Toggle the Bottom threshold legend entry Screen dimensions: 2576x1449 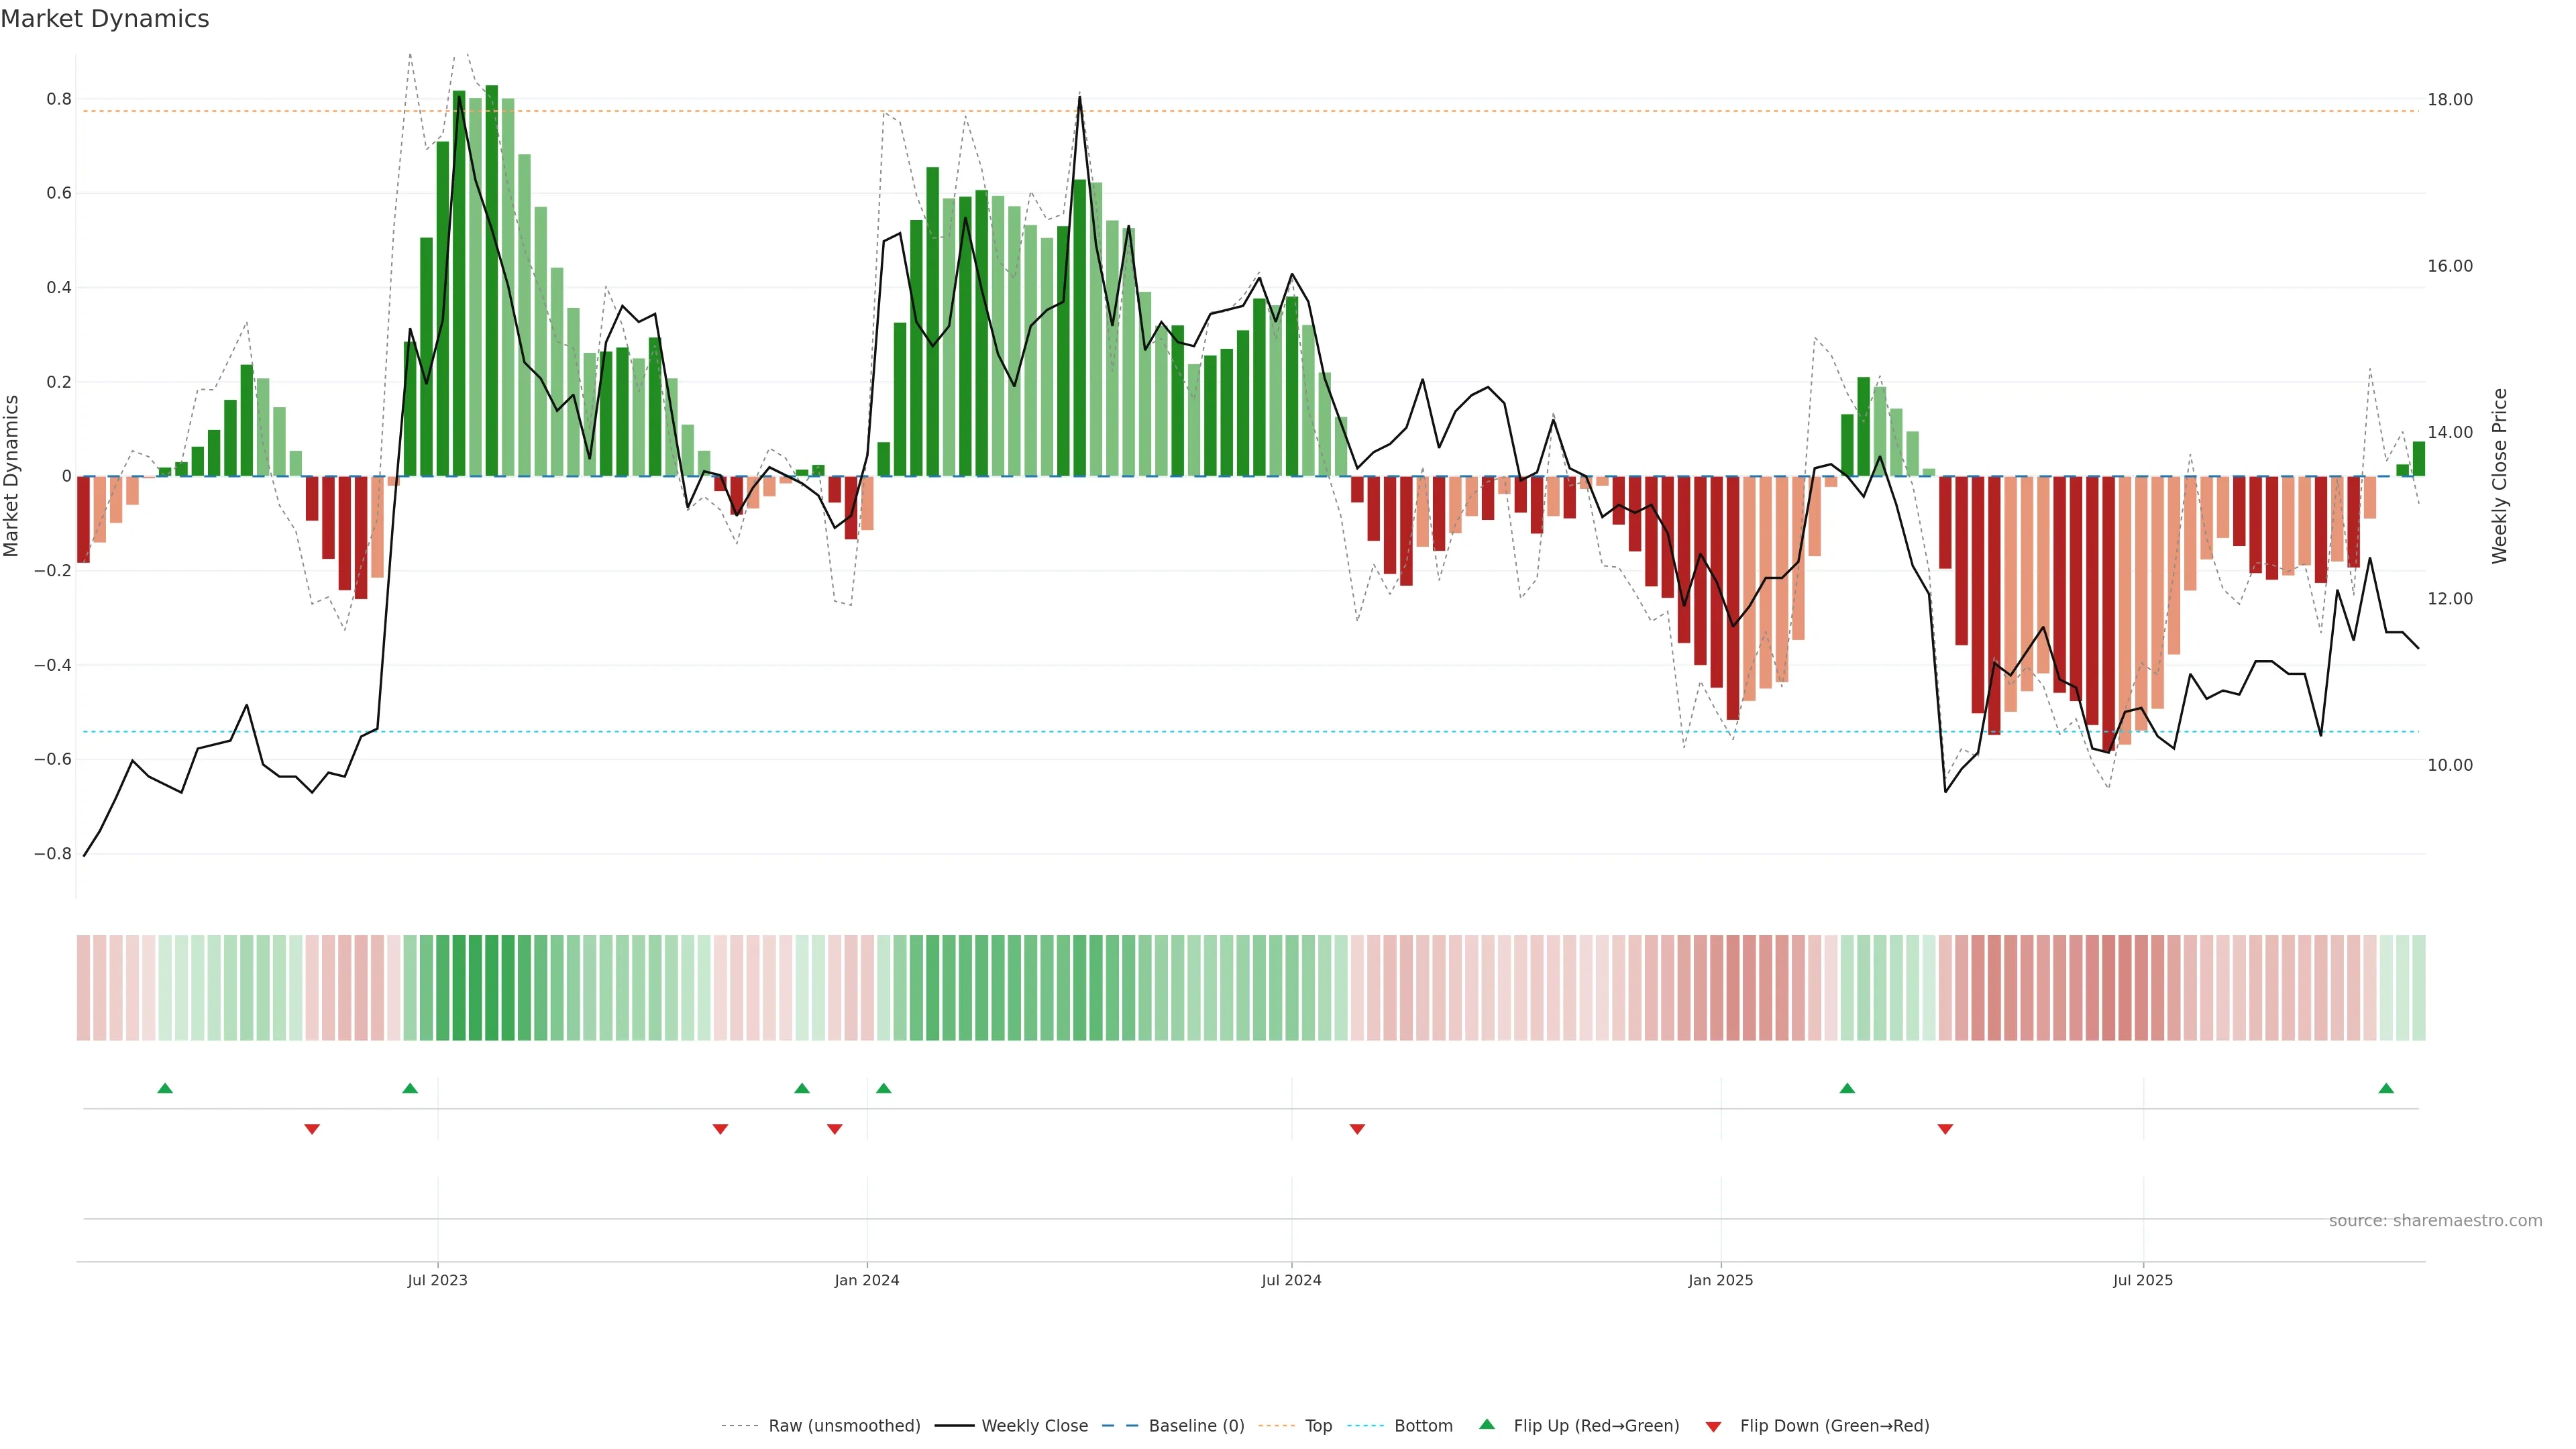click(1423, 1426)
